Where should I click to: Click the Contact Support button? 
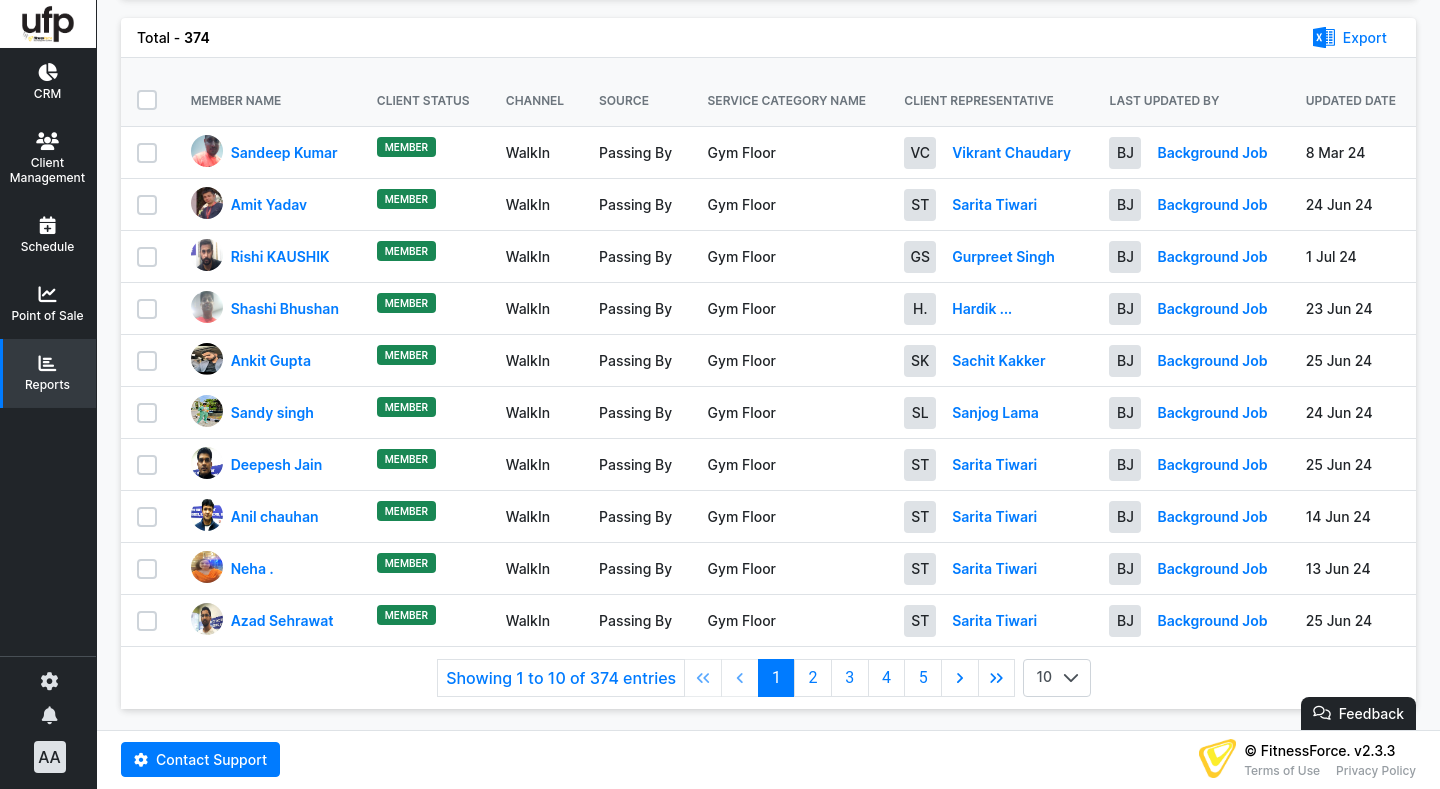pyautogui.click(x=200, y=760)
